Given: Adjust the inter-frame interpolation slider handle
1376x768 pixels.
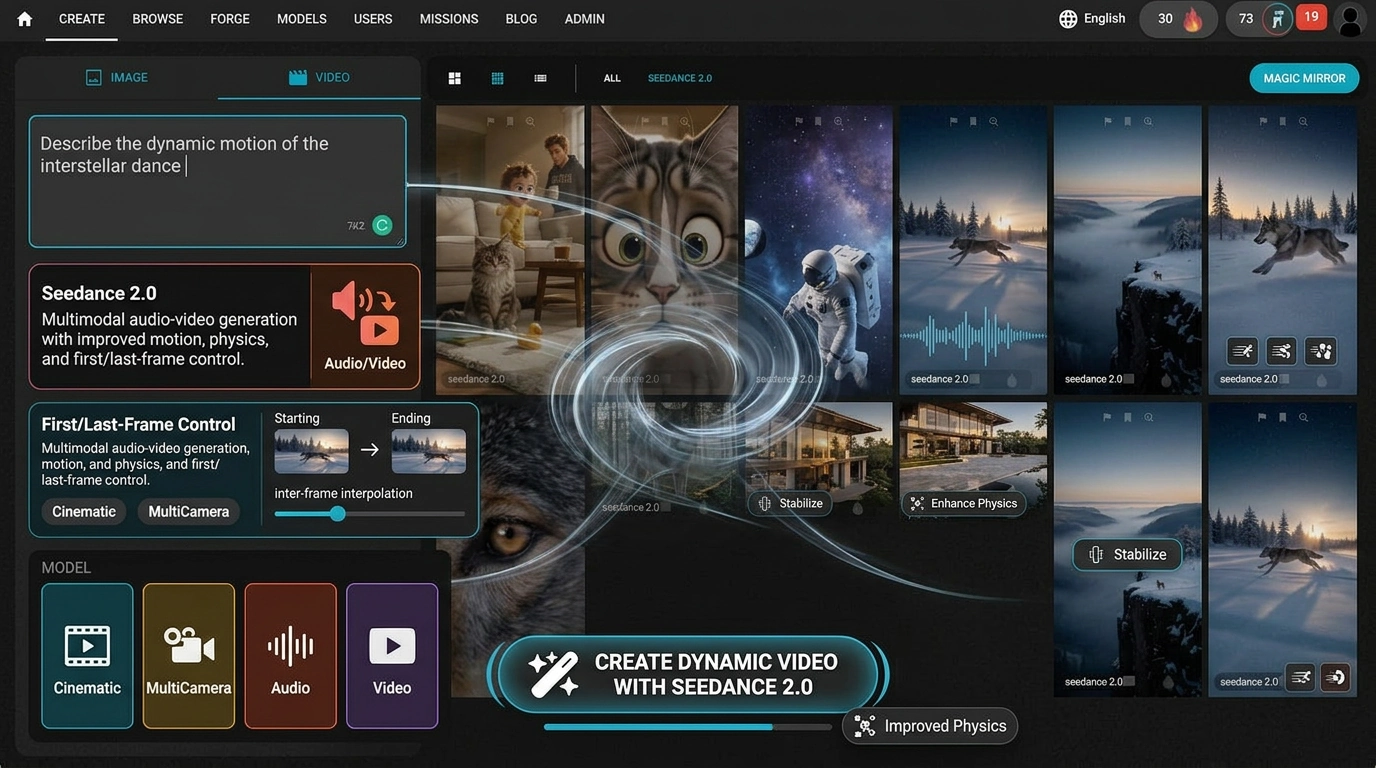Looking at the screenshot, I should click(338, 514).
